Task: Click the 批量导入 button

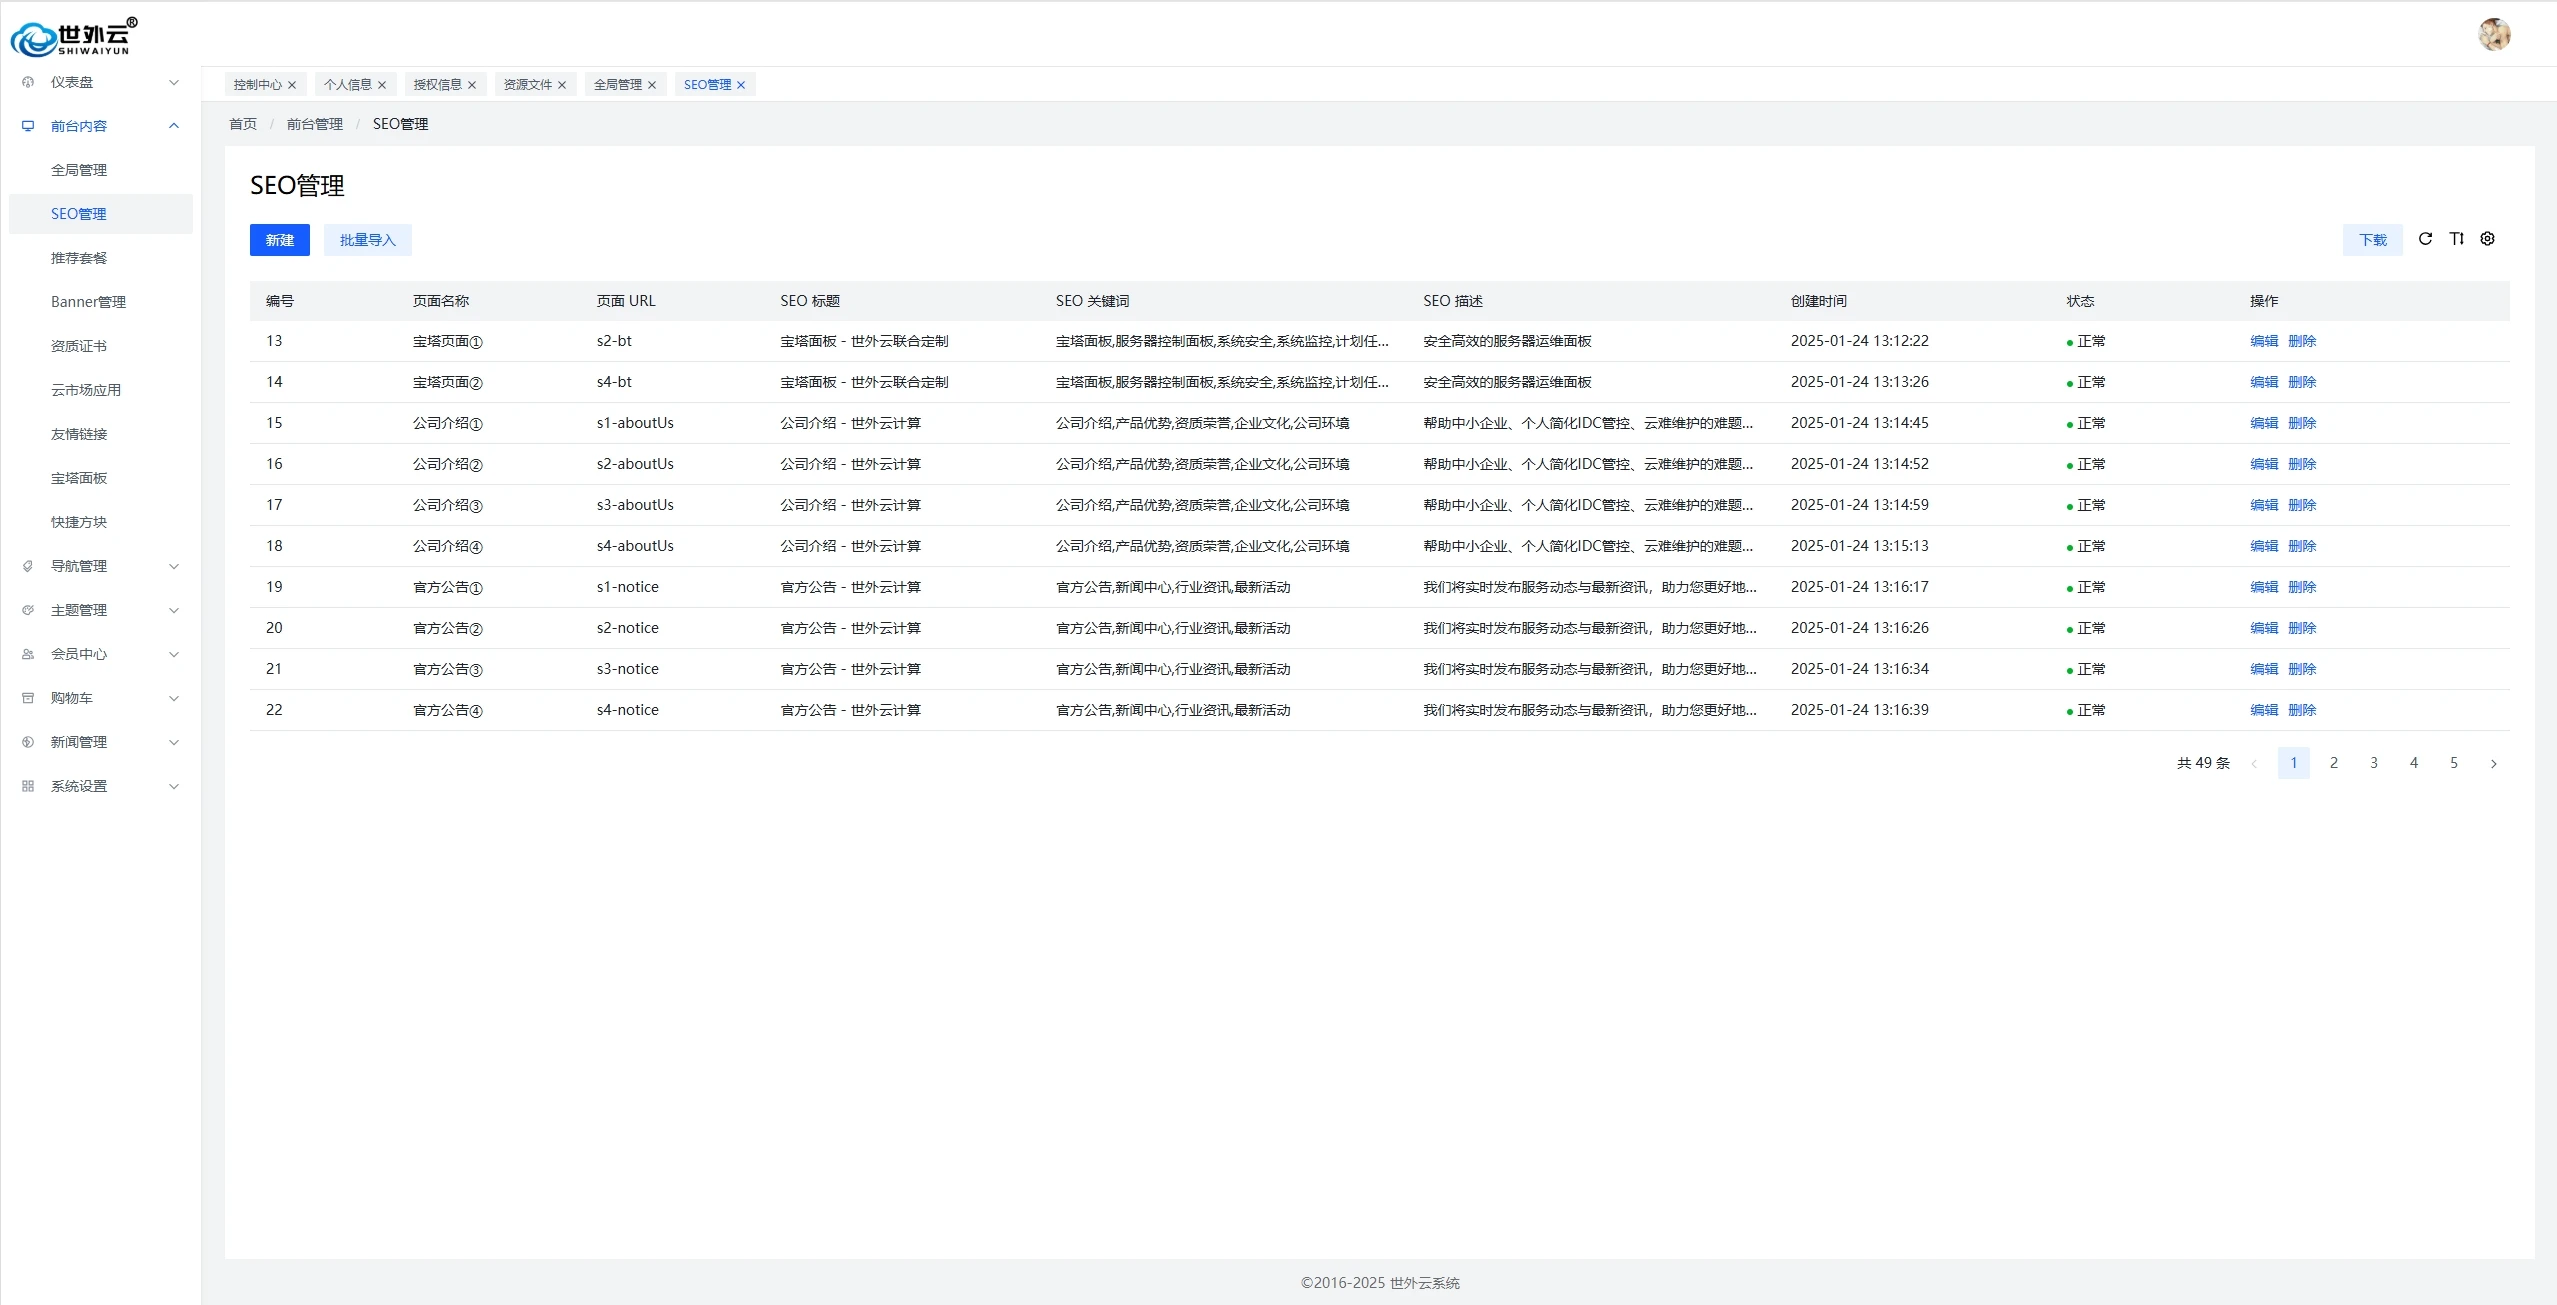Action: tap(367, 240)
